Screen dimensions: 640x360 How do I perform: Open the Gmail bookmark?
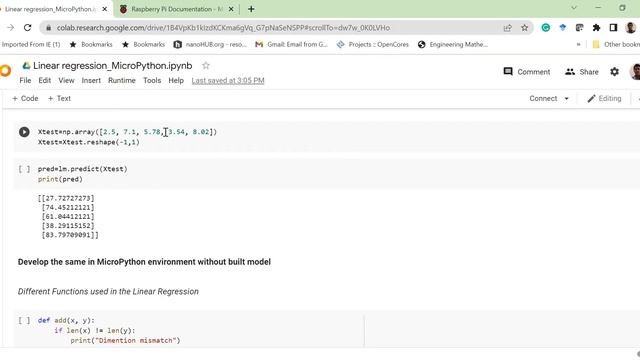291,44
